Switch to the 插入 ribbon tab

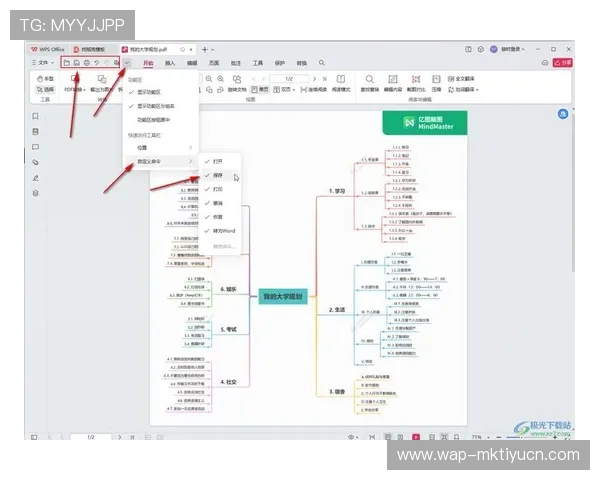click(170, 62)
